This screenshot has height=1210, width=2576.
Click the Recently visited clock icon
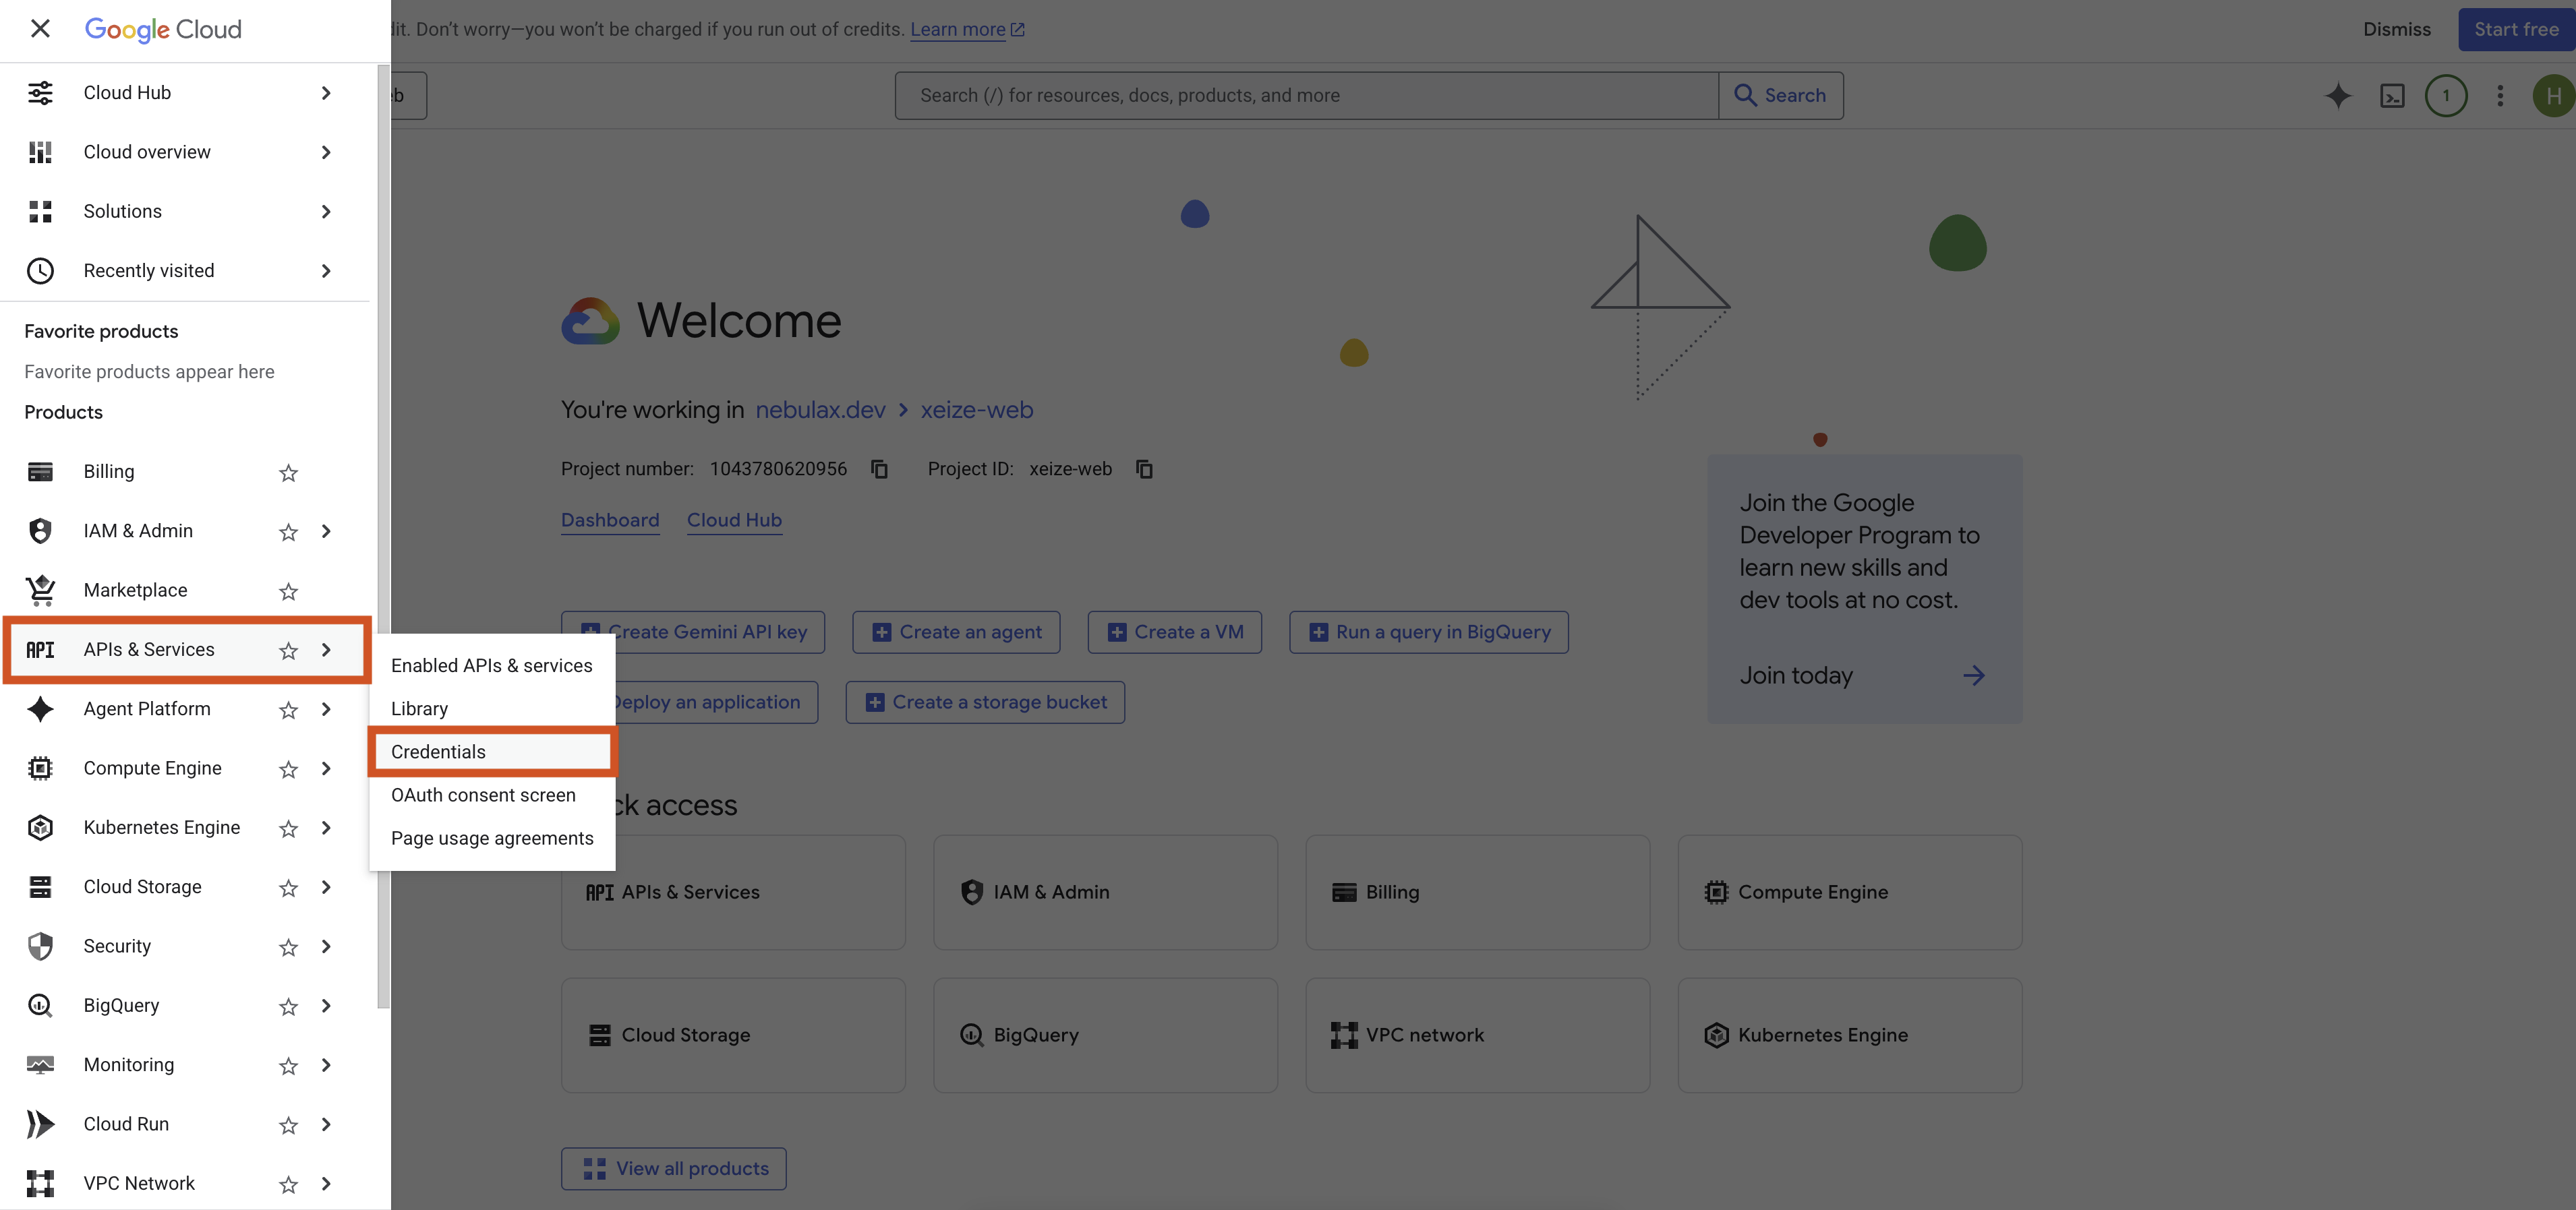pos(40,271)
